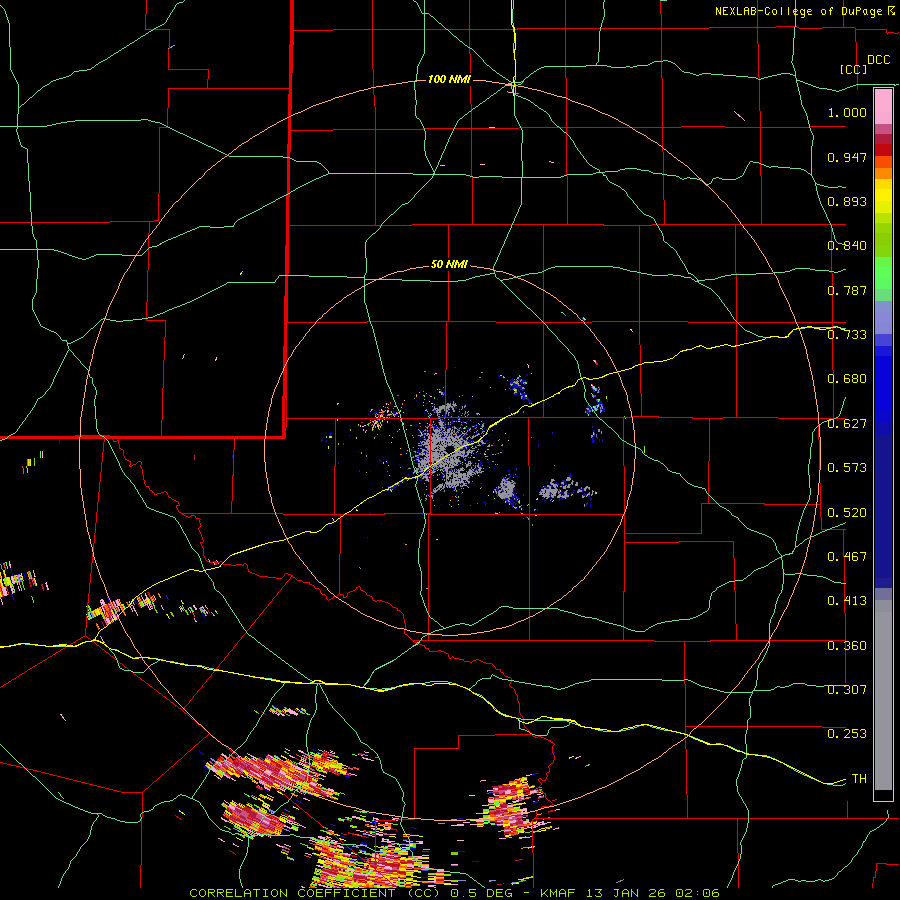Pick the pink segment atop the color bar
Screen dimensions: 900x900
pos(883,107)
